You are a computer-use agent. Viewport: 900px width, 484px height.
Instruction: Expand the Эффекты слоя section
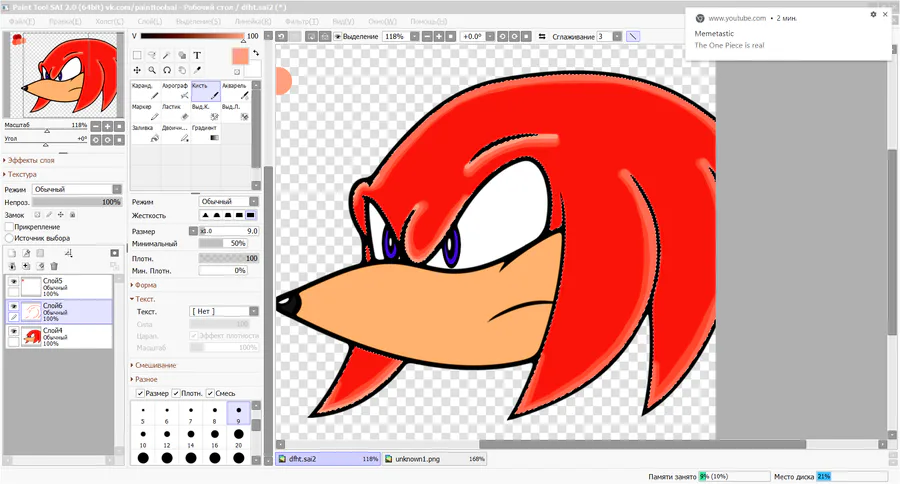tap(29, 160)
